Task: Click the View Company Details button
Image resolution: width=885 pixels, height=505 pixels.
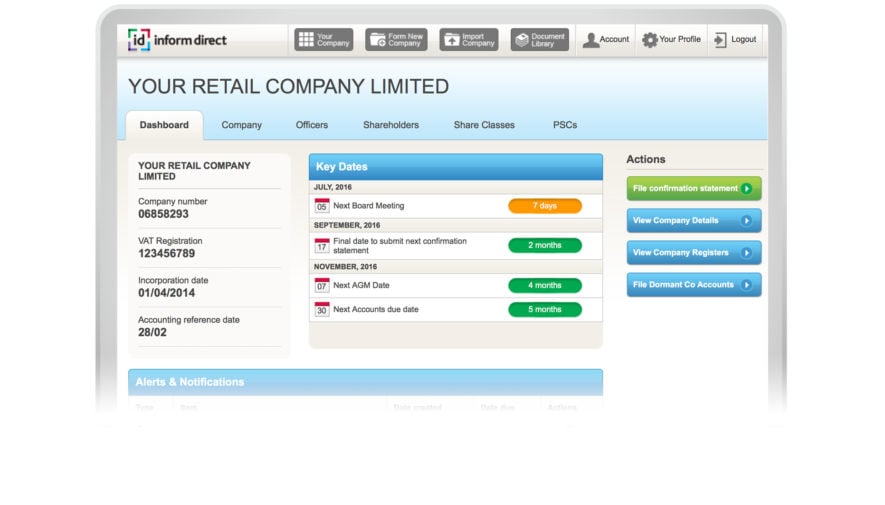Action: [x=693, y=221]
